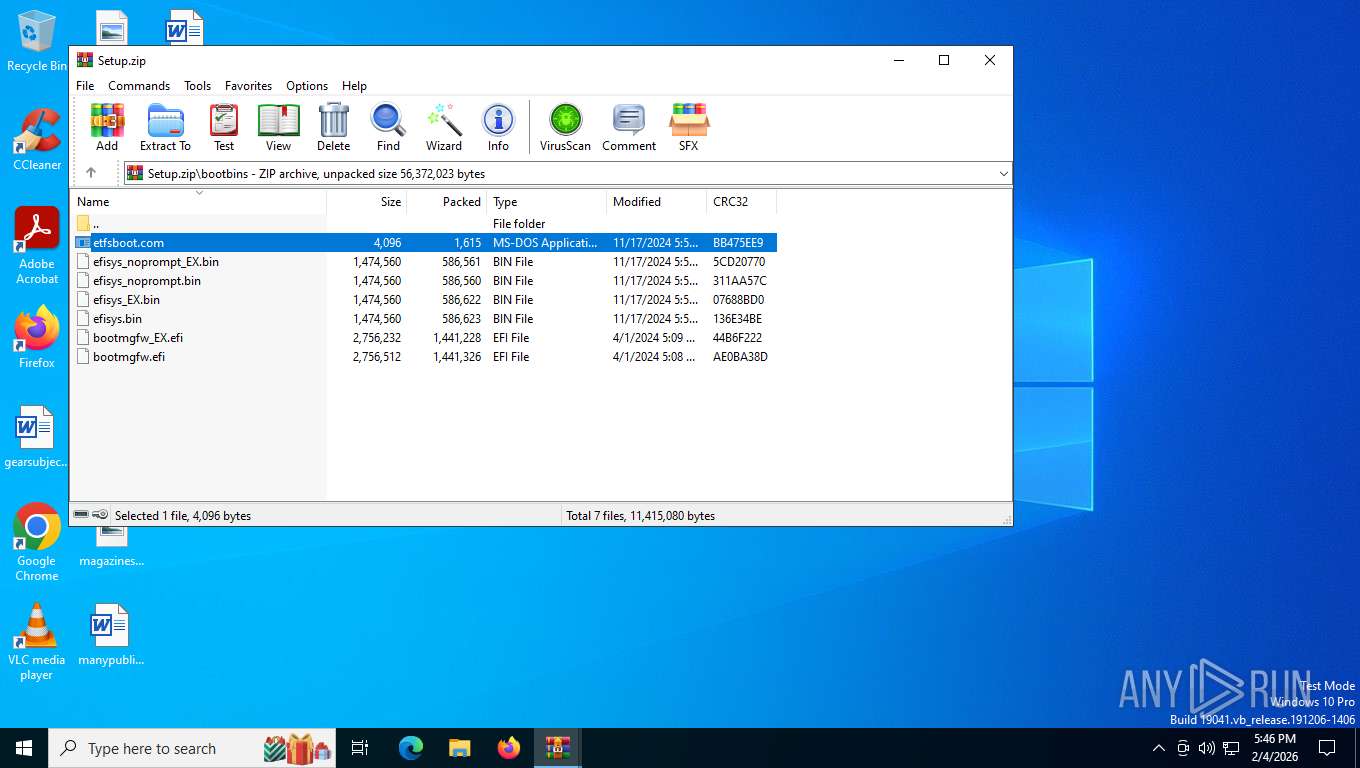The width and height of the screenshot is (1360, 768).
Task: Click the Add toolbar icon
Action: click(107, 127)
